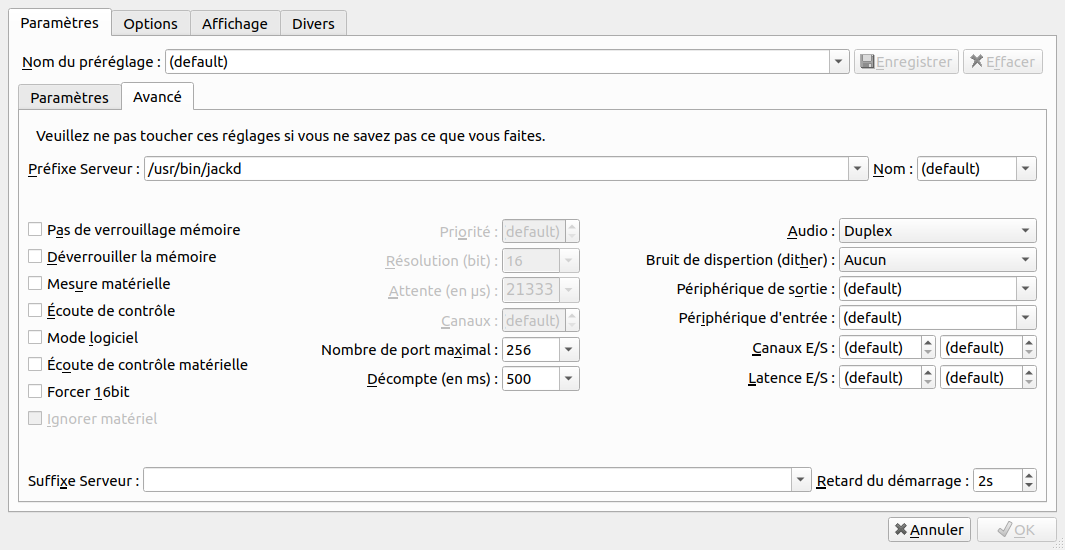
Task: Enable Pas de verrouillage mémoire checkbox
Action: tap(36, 230)
